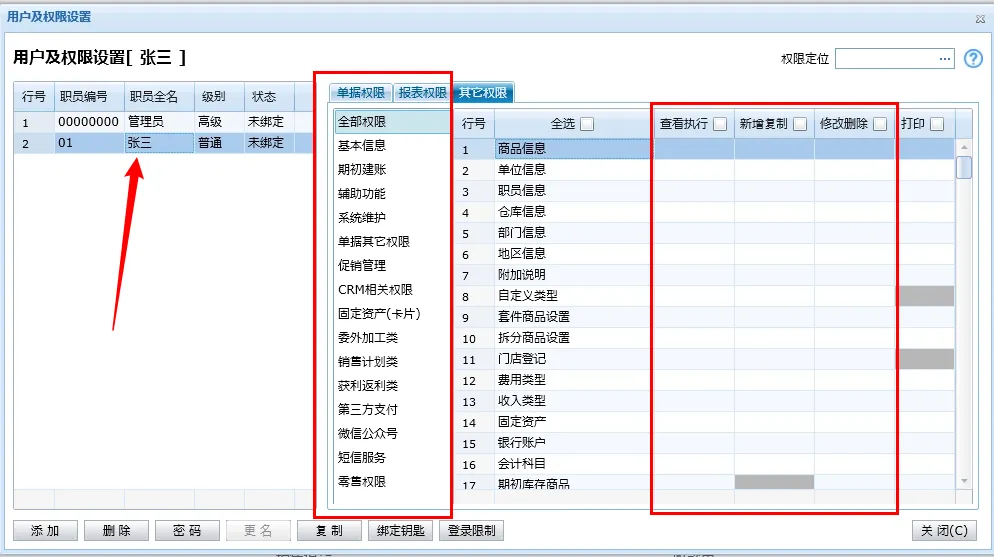Switch to the 其它权限 tab

click(483, 93)
